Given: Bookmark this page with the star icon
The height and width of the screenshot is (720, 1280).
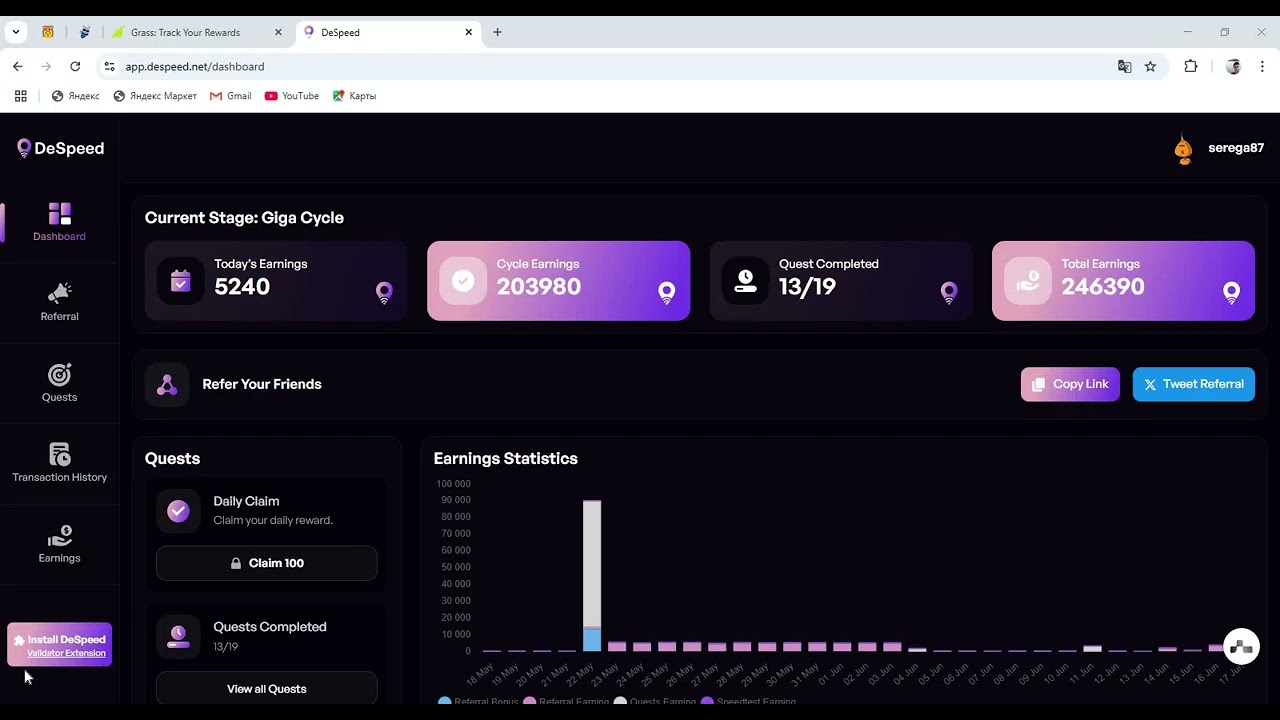Looking at the screenshot, I should pos(1150,66).
